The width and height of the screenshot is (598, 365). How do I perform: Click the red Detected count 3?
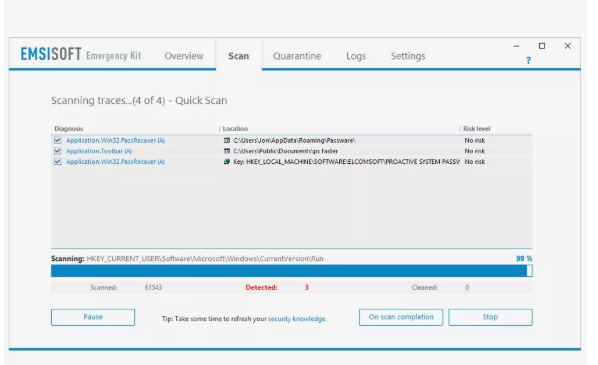[307, 287]
